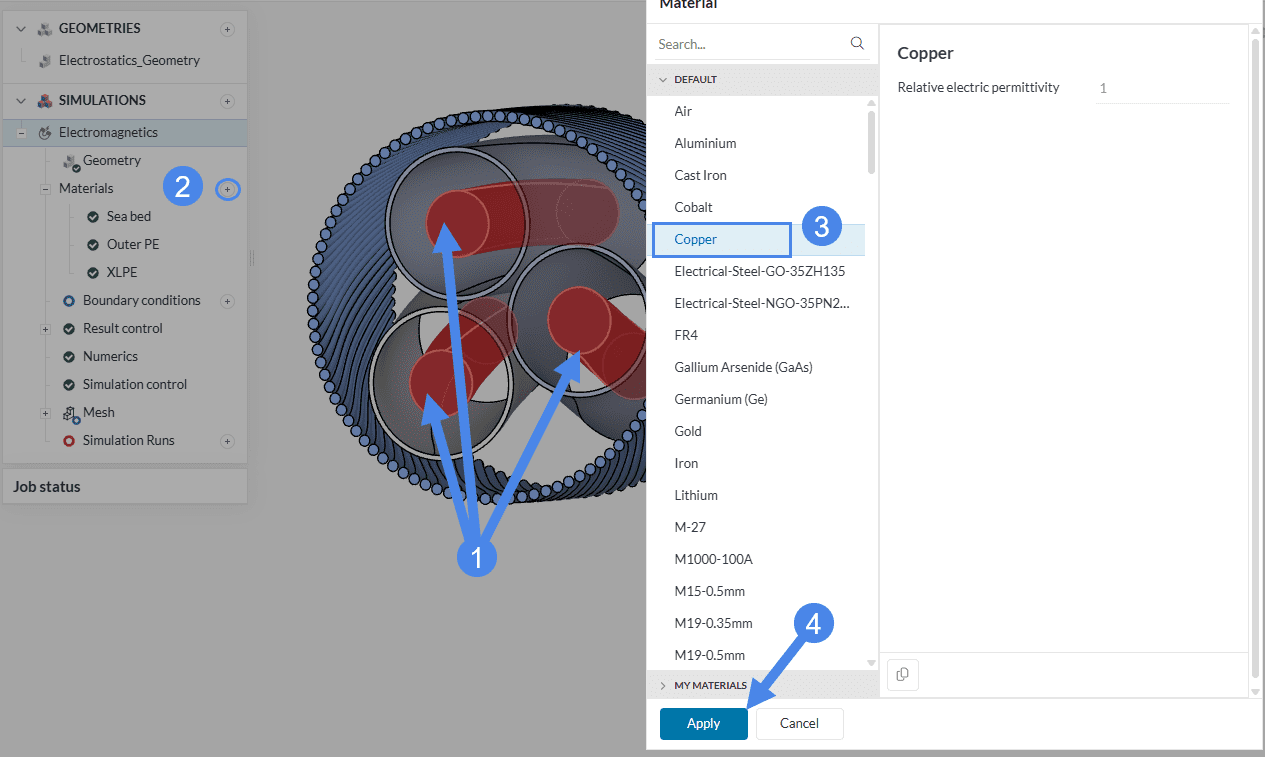Collapse the DEFAULT materials group
Screen dimensions: 1265x757
coord(662,79)
